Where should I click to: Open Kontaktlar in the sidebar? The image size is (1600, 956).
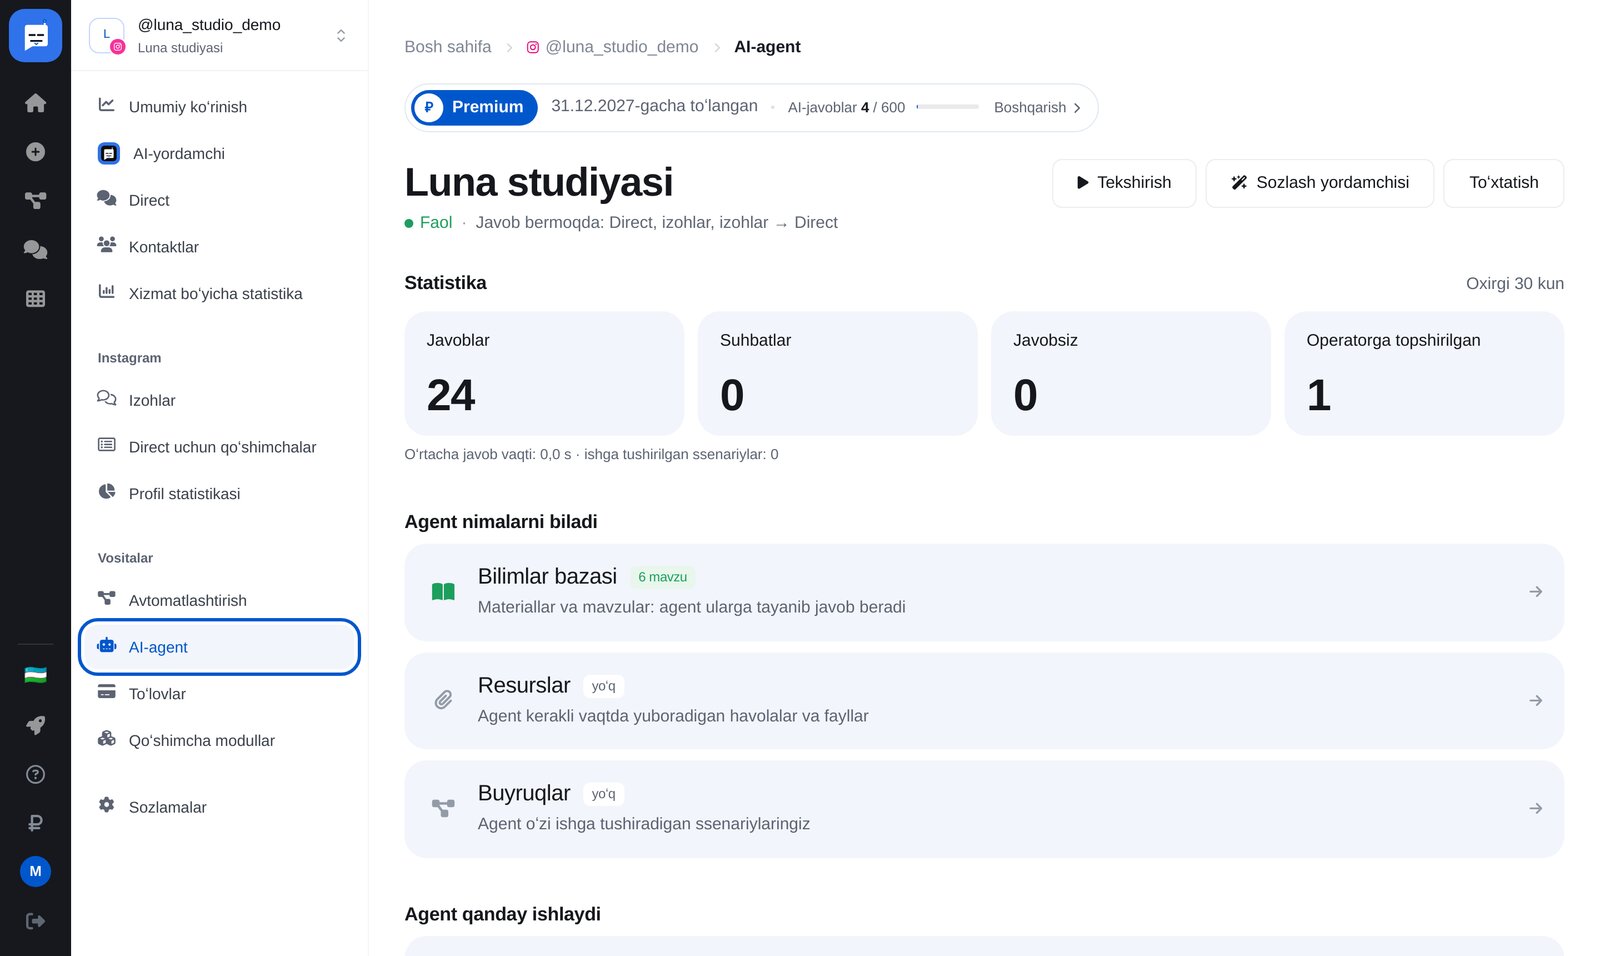pyautogui.click(x=219, y=247)
